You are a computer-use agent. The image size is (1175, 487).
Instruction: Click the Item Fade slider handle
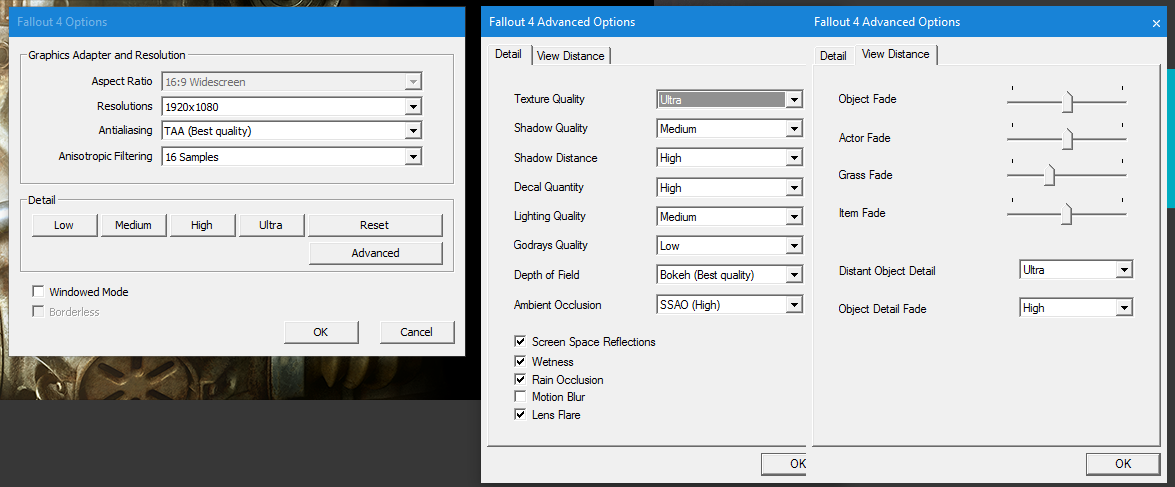1069,214
